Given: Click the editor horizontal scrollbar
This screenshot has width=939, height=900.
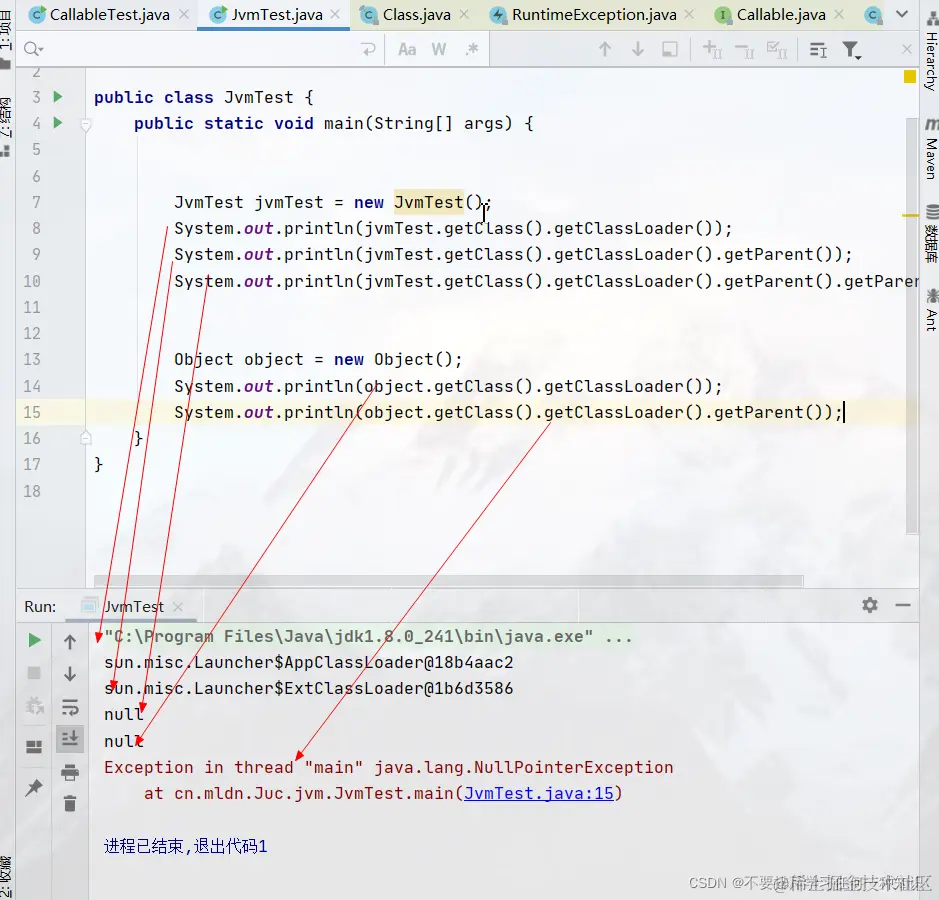Looking at the screenshot, I should [x=449, y=581].
